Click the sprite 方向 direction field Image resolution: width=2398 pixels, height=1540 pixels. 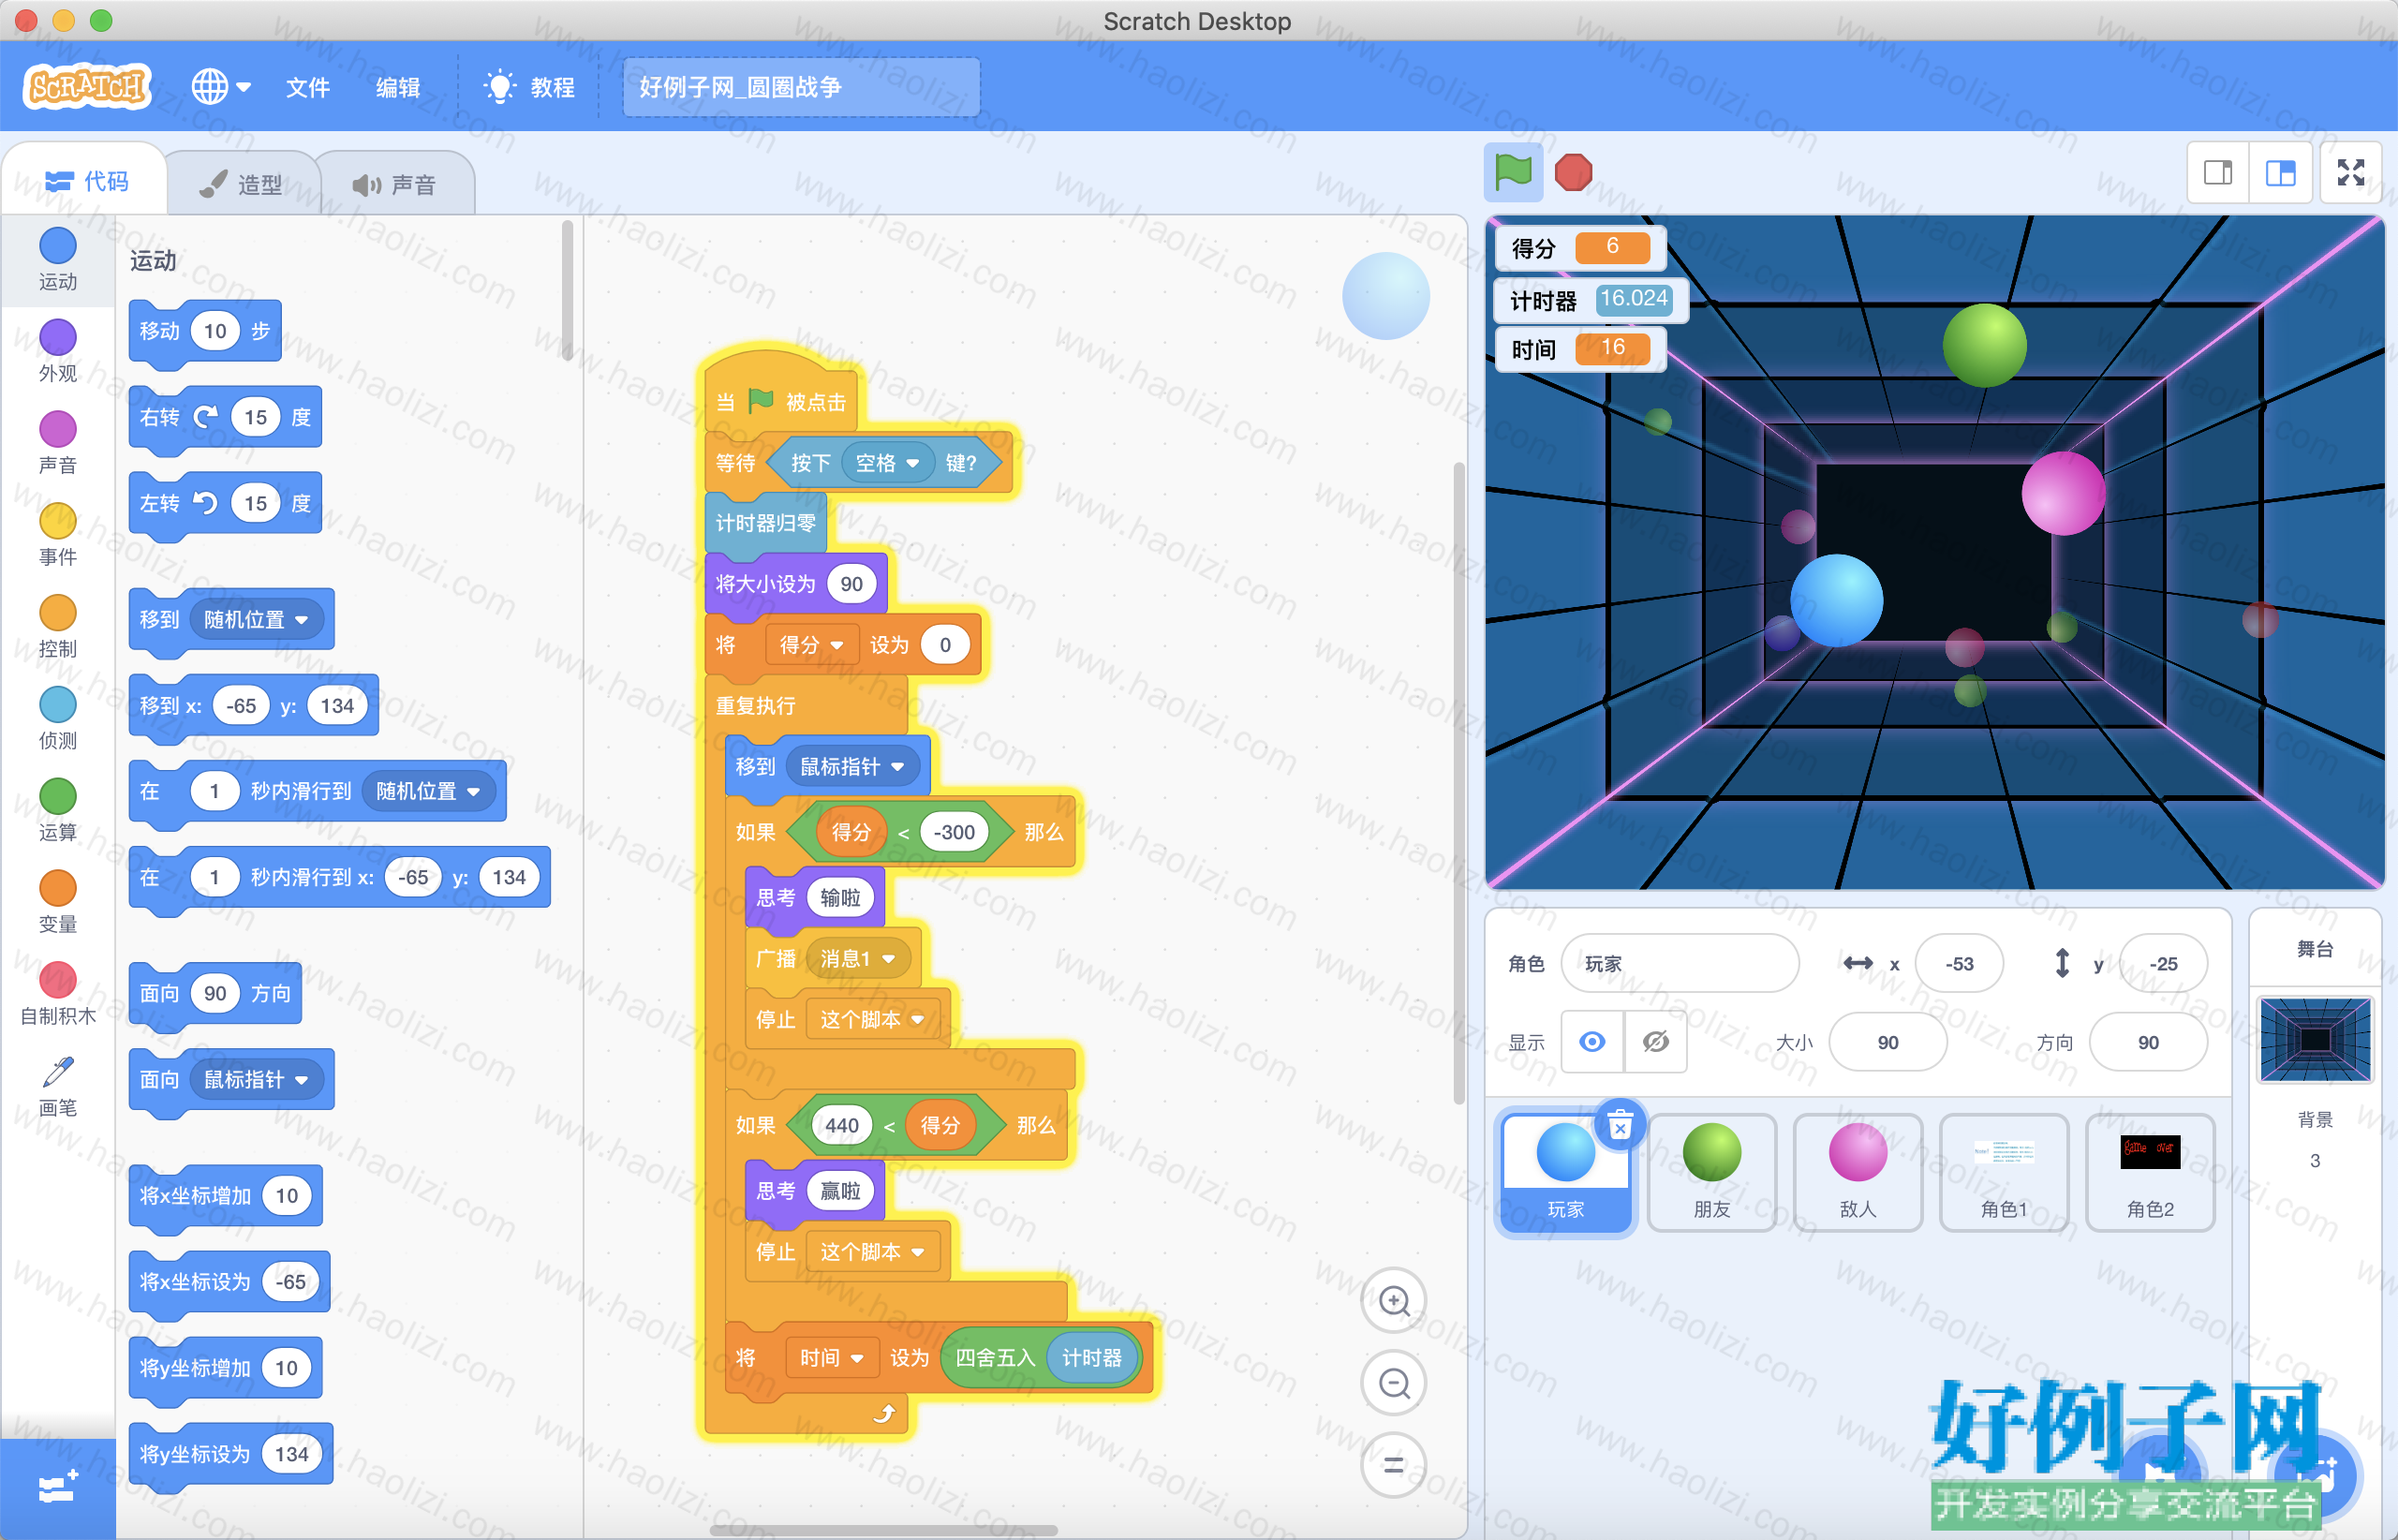[2148, 1042]
